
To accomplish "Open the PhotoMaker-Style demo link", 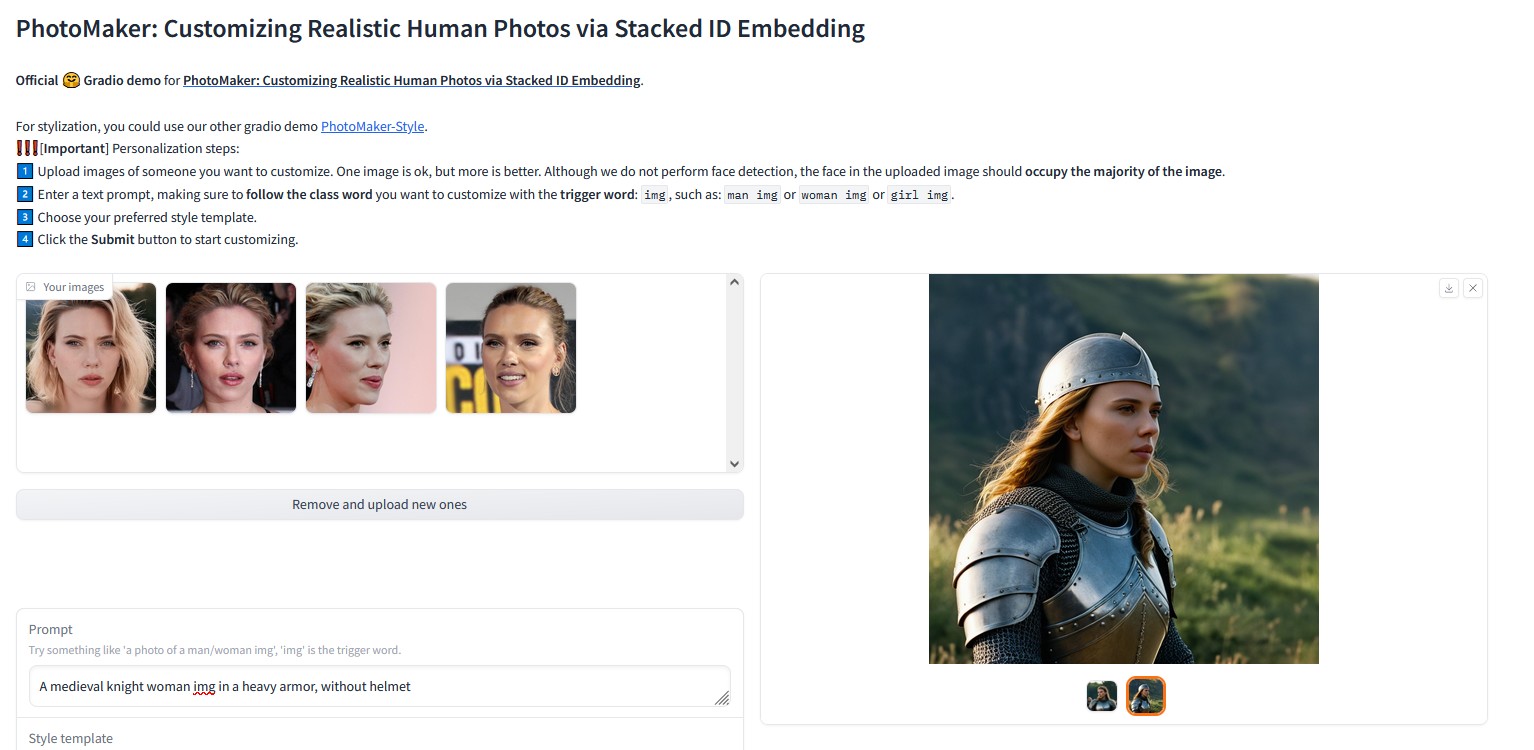I will (x=373, y=126).
